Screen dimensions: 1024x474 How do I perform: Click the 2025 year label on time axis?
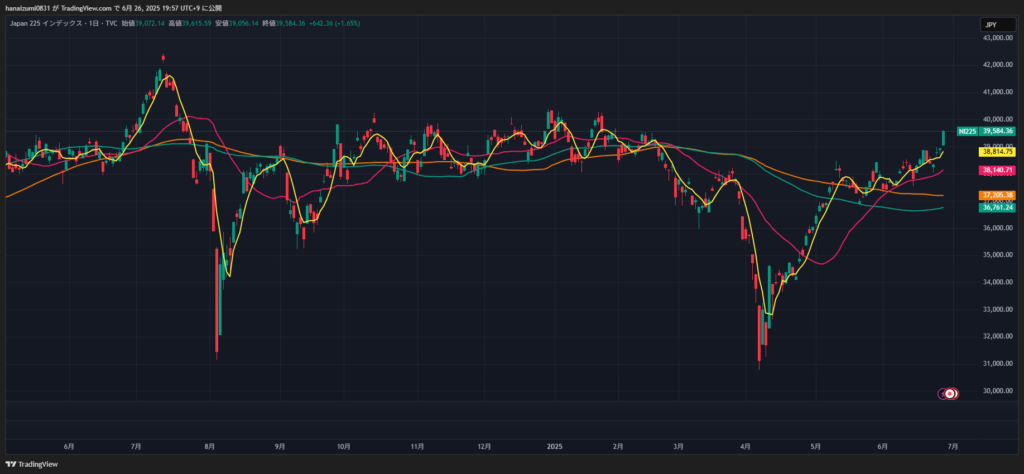[554, 447]
